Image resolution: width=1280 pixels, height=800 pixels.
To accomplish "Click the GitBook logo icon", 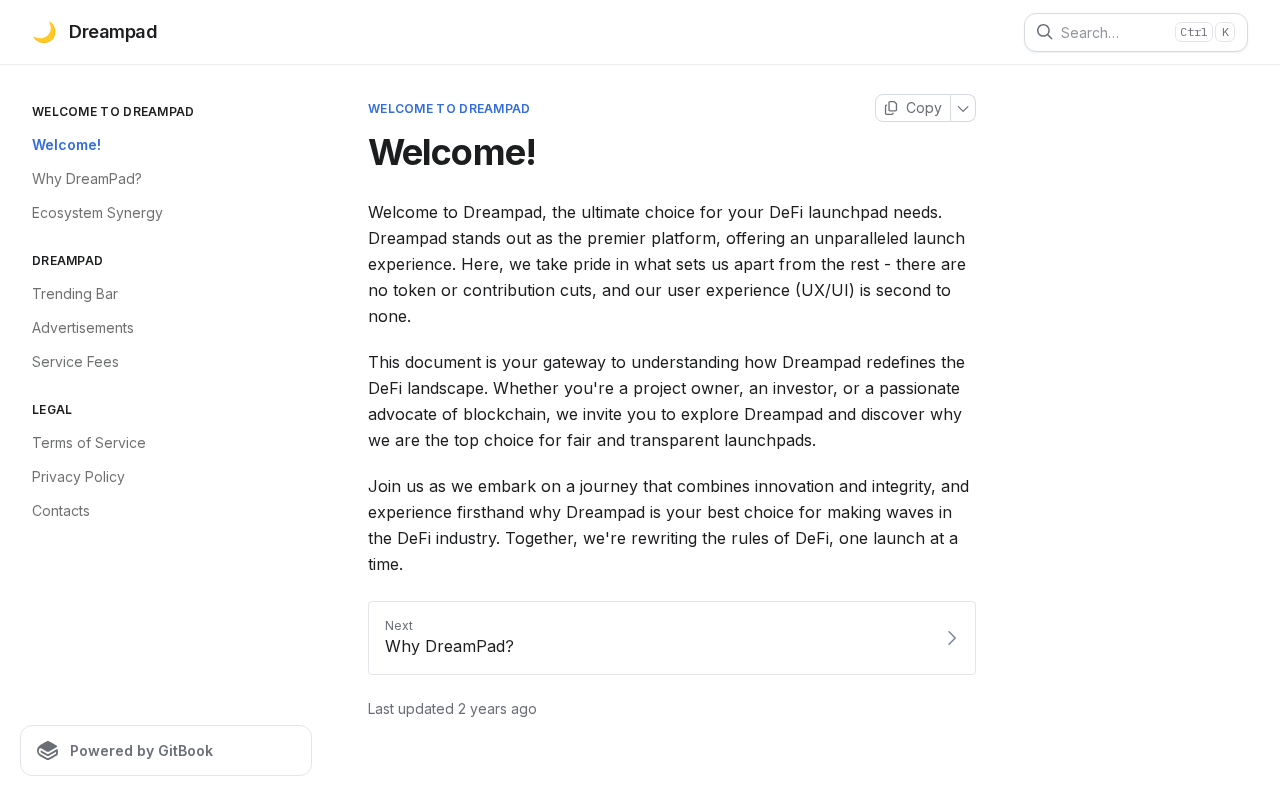I will [x=48, y=751].
